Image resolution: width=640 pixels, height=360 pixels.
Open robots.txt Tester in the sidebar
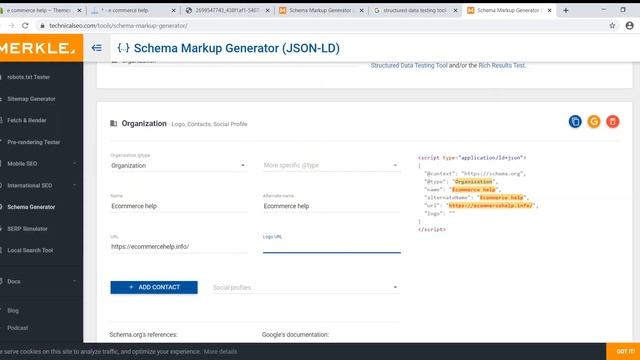29,77
